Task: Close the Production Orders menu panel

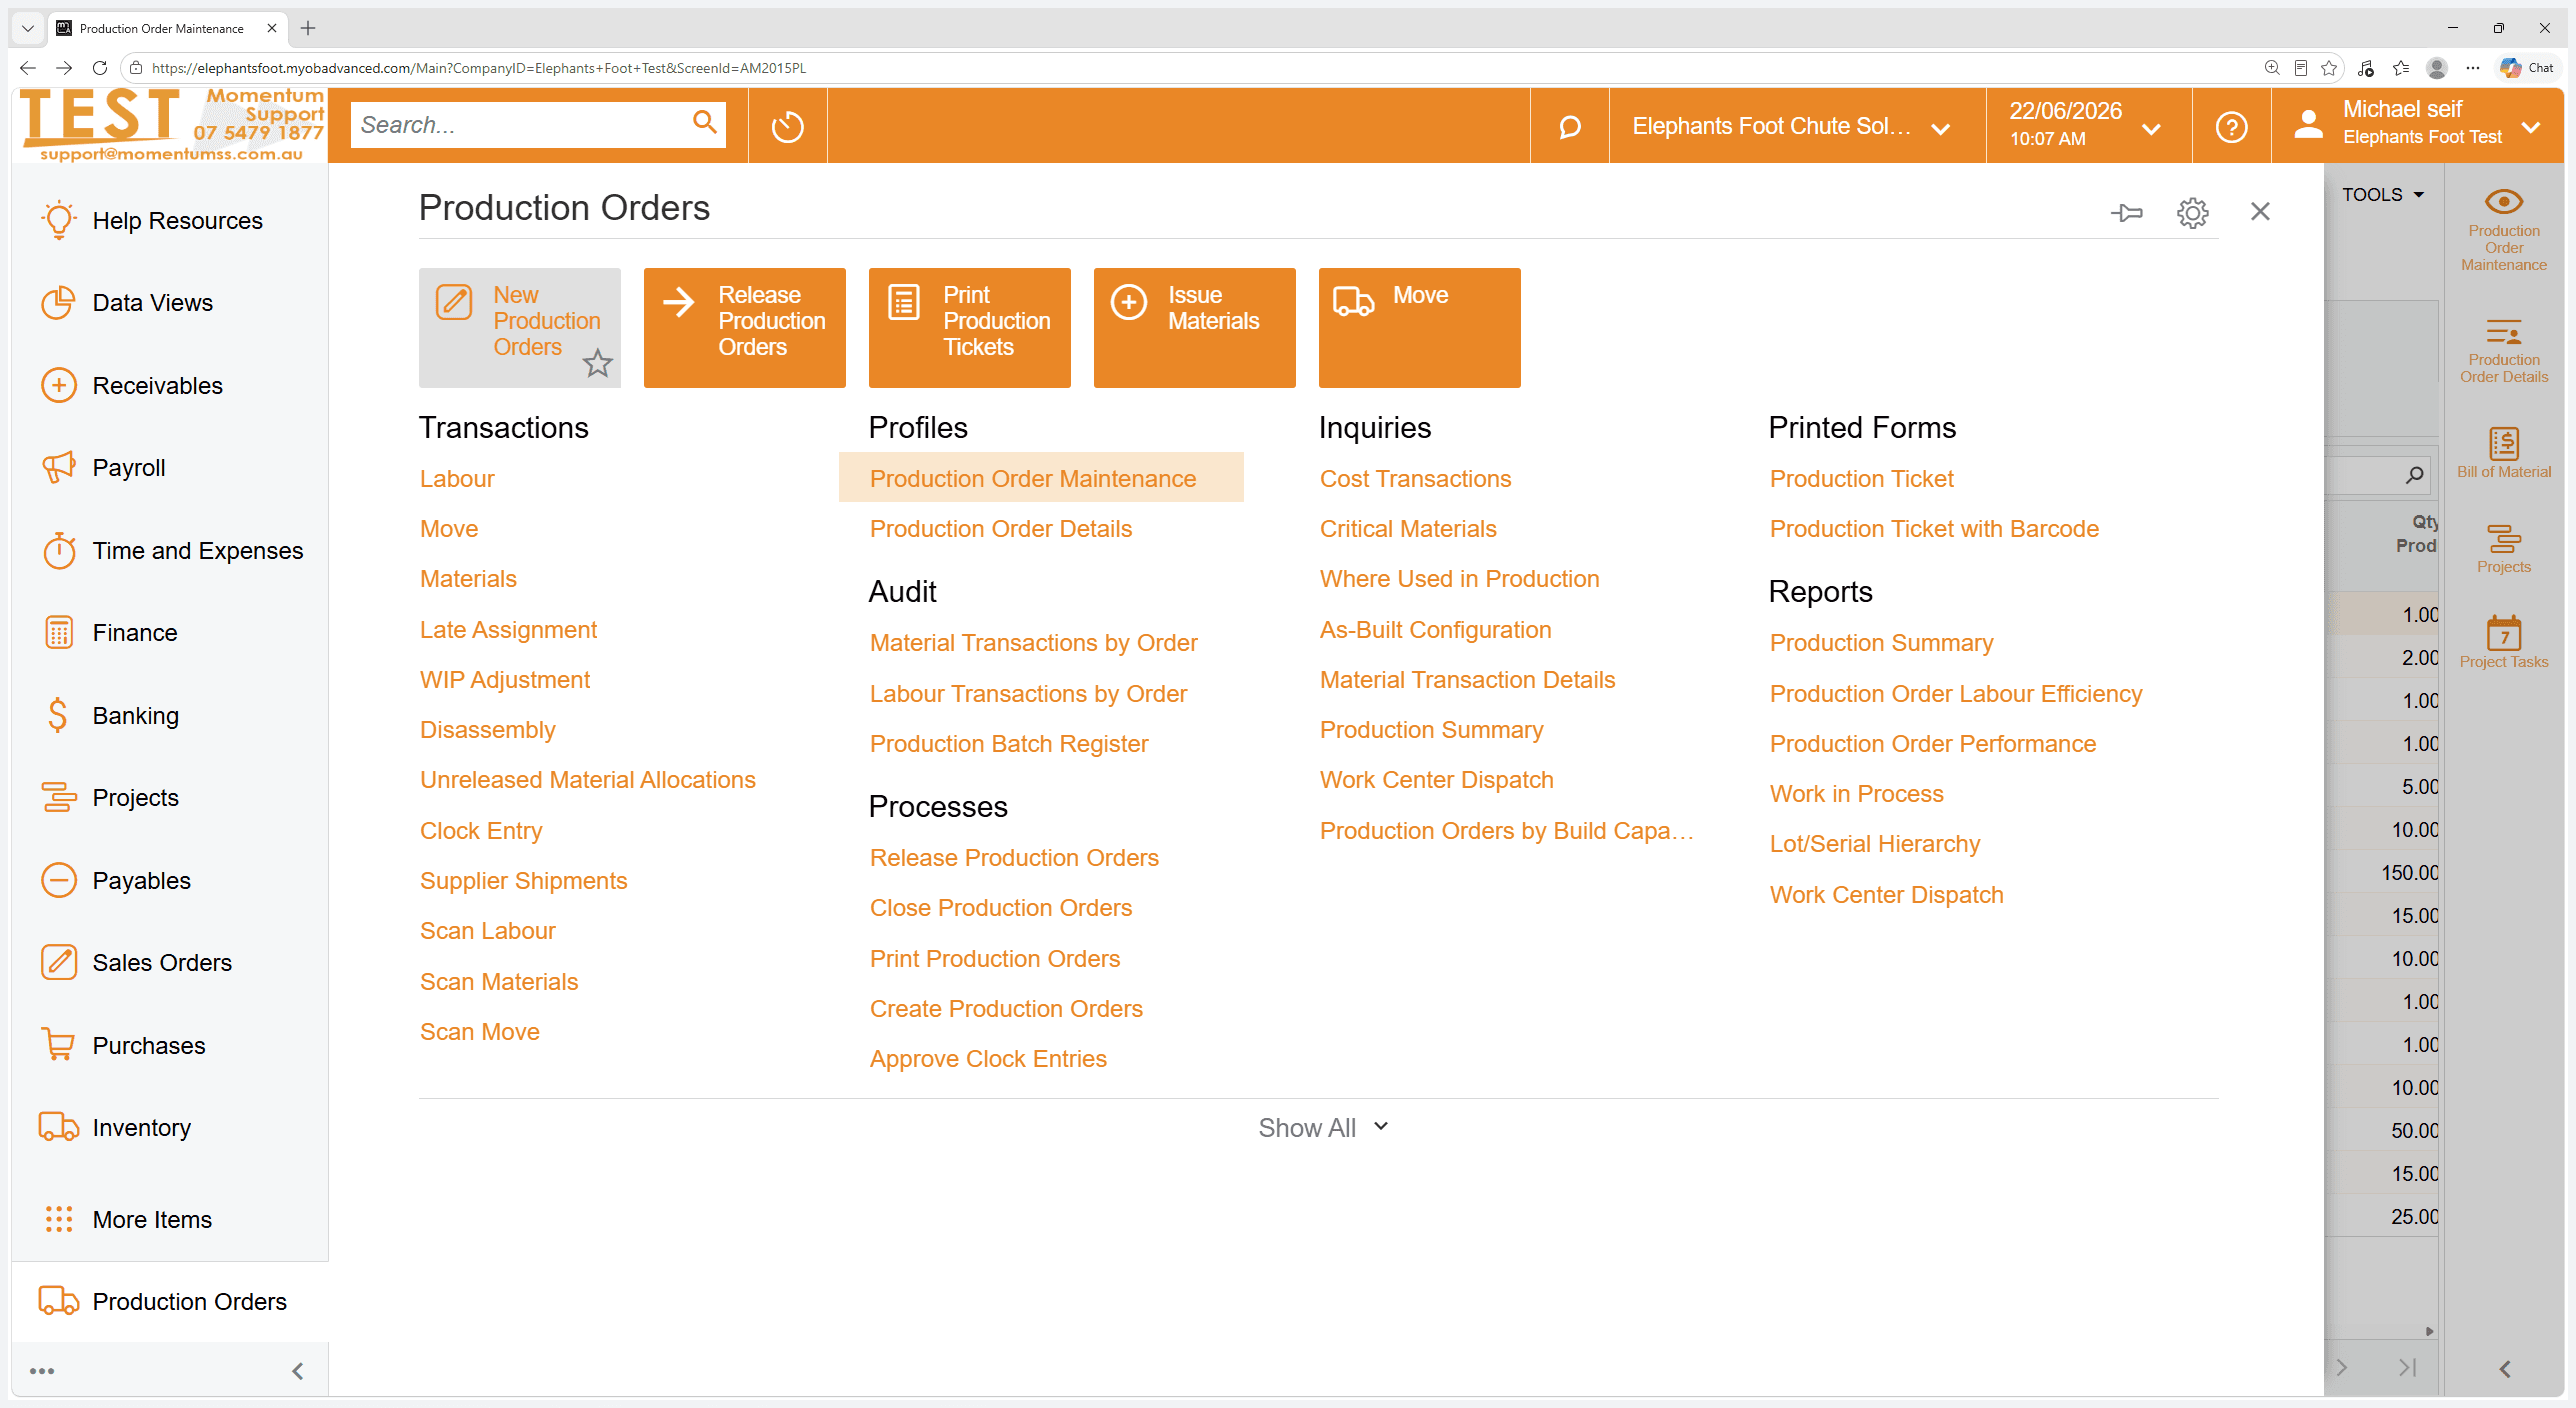Action: coord(2260,212)
